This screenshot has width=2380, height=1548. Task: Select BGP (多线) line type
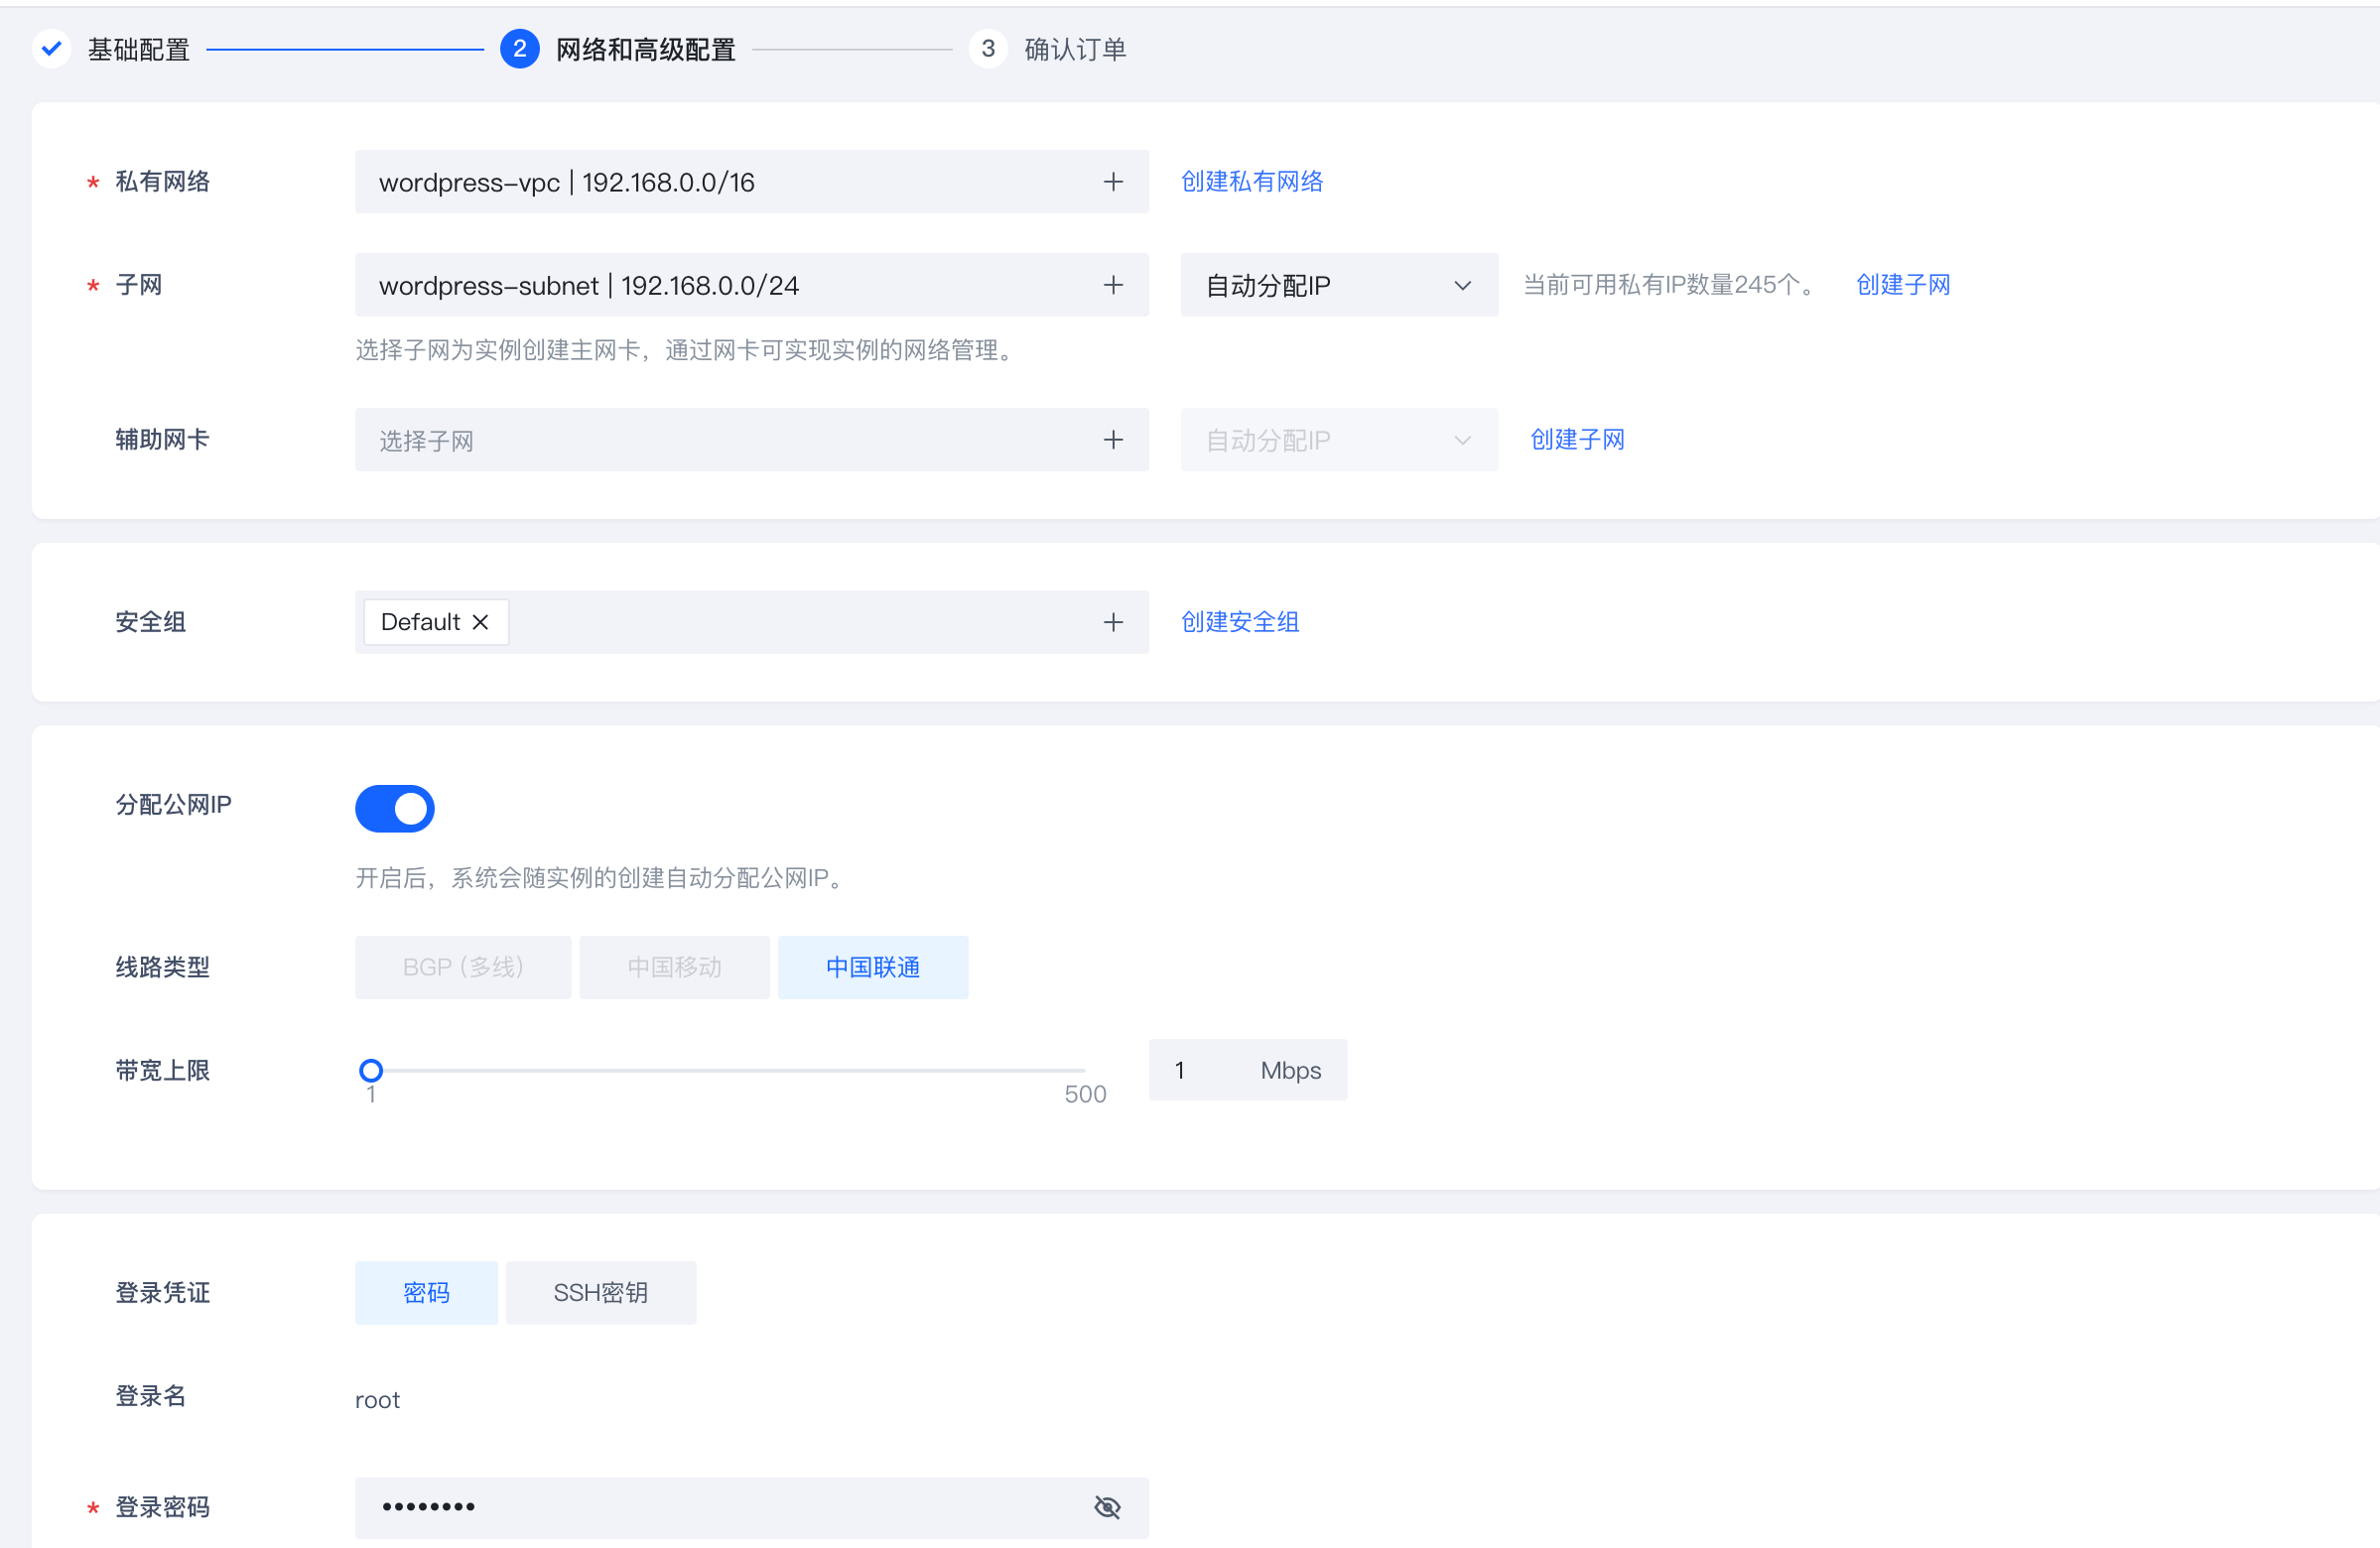click(462, 967)
